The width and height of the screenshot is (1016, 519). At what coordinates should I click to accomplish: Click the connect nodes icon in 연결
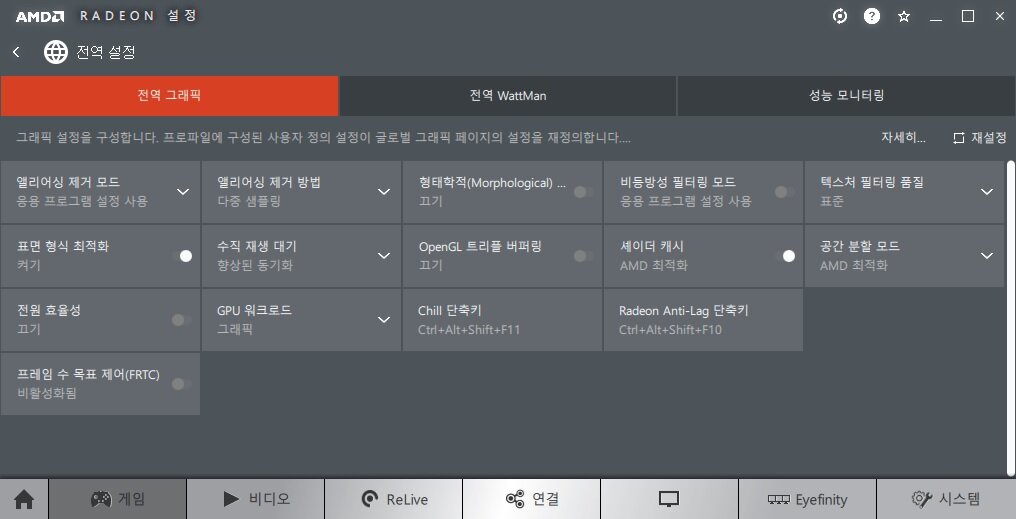(514, 499)
